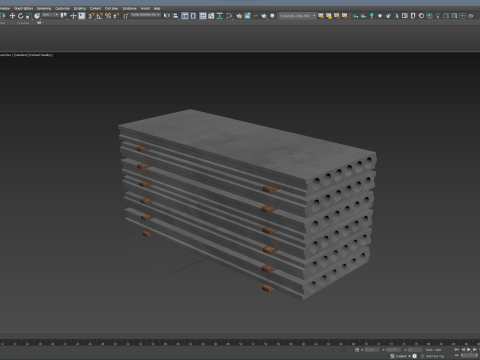Click the current frame number field
This screenshot has height=360, width=480.
coord(469,355)
